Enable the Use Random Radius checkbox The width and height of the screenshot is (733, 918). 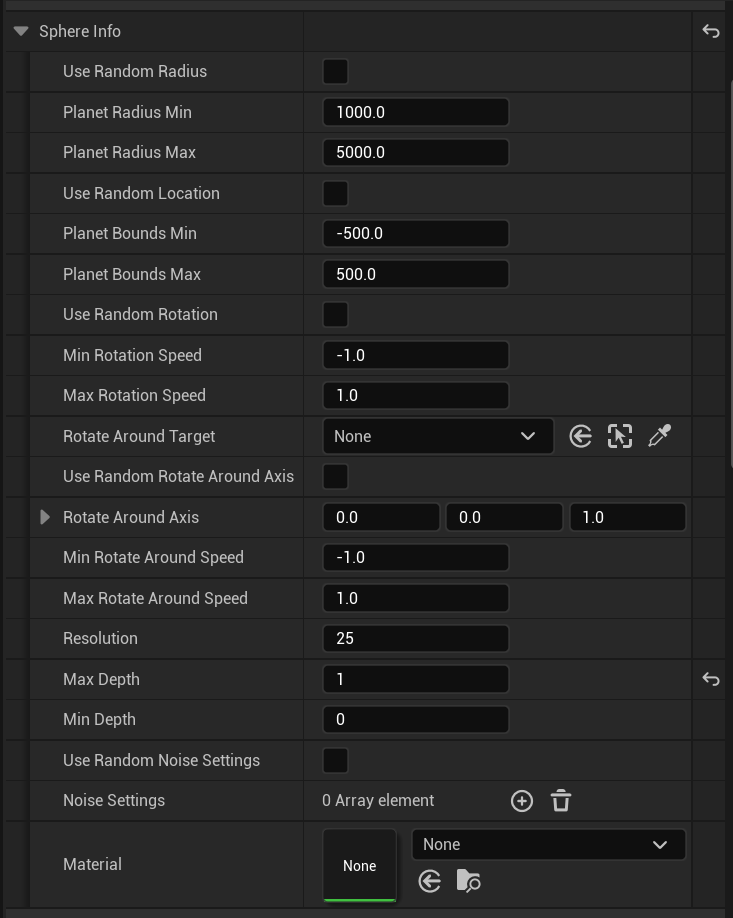335,71
